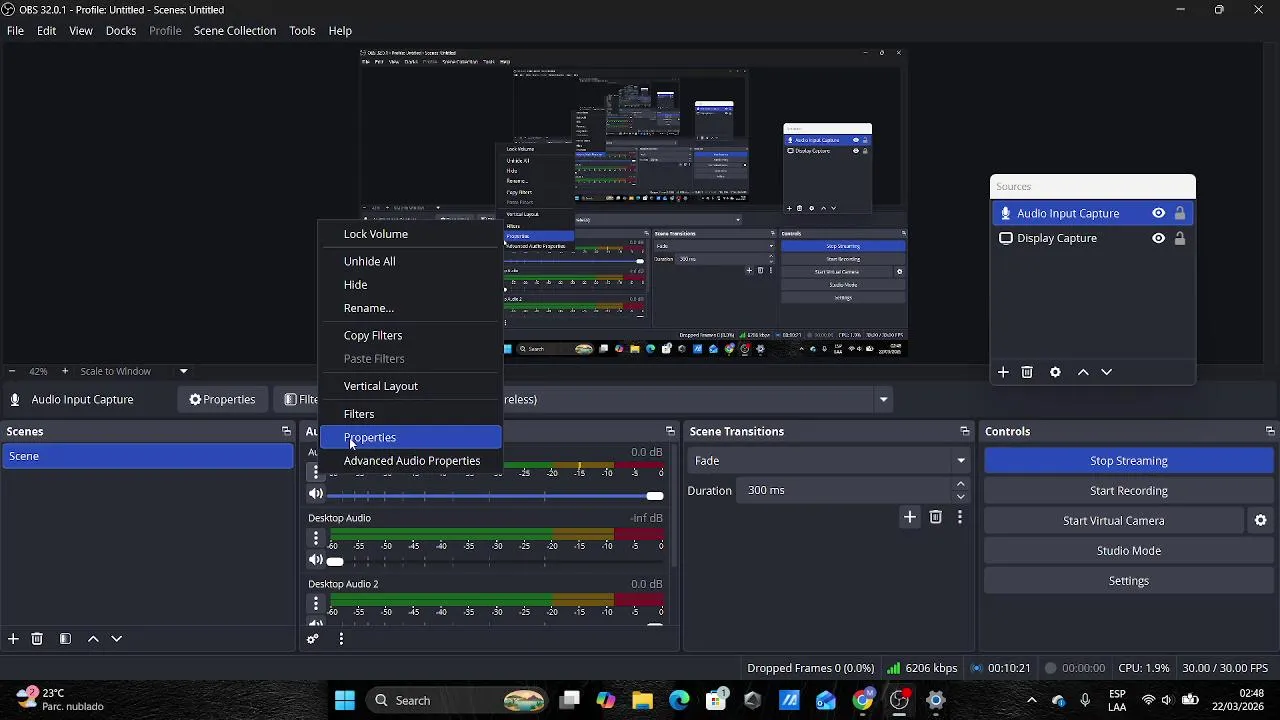This screenshot has height=720, width=1280.
Task: Open options dots for the Desktop Audio channel
Action: 316,538
